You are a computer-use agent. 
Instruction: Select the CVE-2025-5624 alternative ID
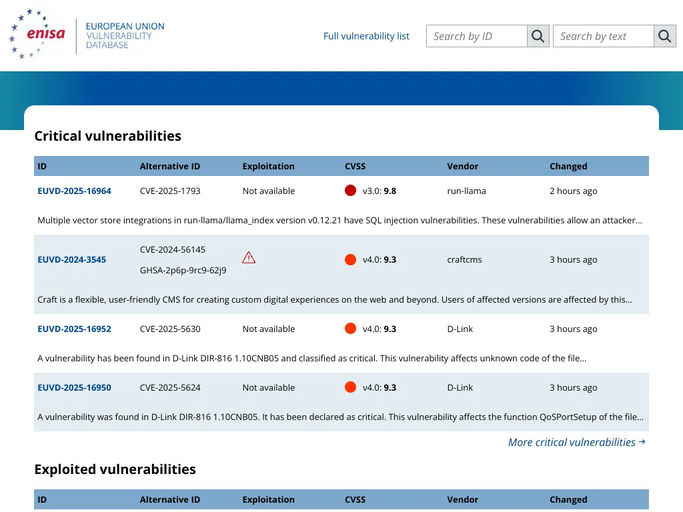[170, 387]
